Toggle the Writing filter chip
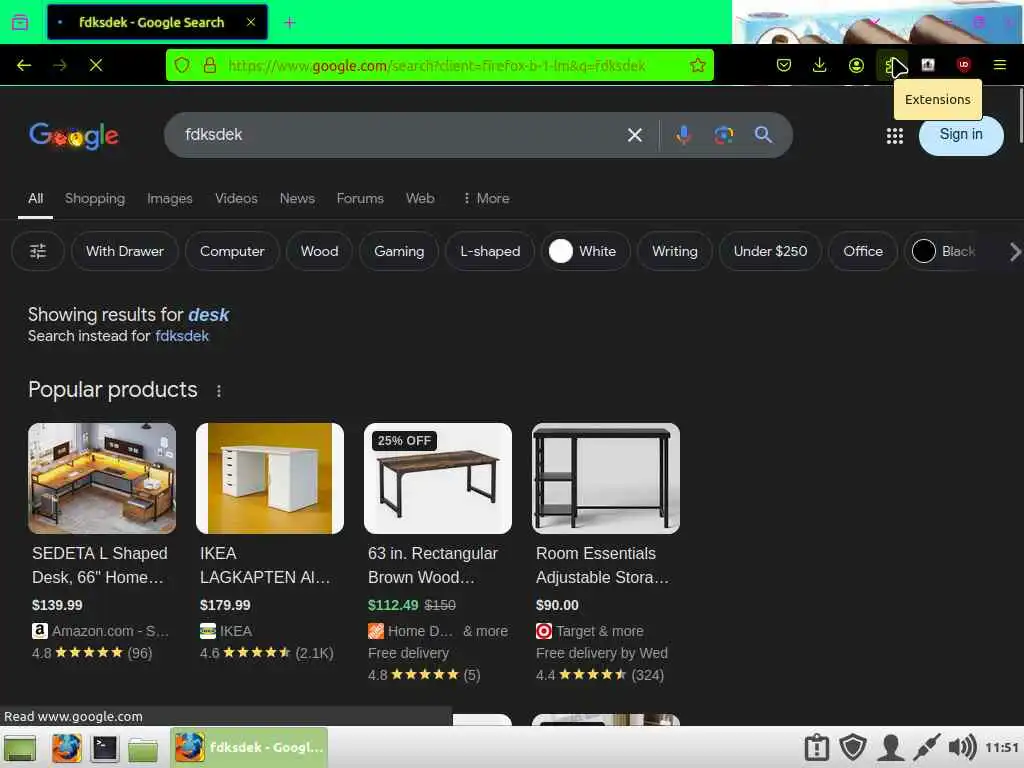 click(x=675, y=251)
